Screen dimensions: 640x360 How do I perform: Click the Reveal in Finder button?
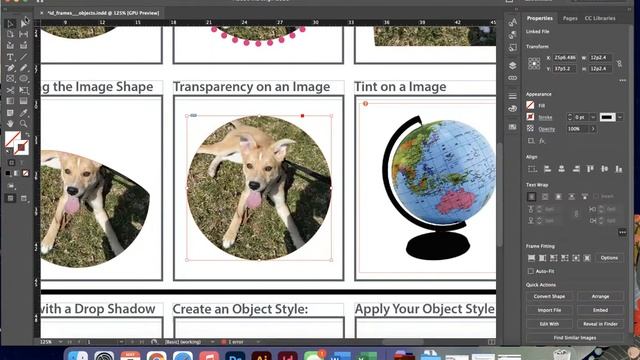[600, 324]
